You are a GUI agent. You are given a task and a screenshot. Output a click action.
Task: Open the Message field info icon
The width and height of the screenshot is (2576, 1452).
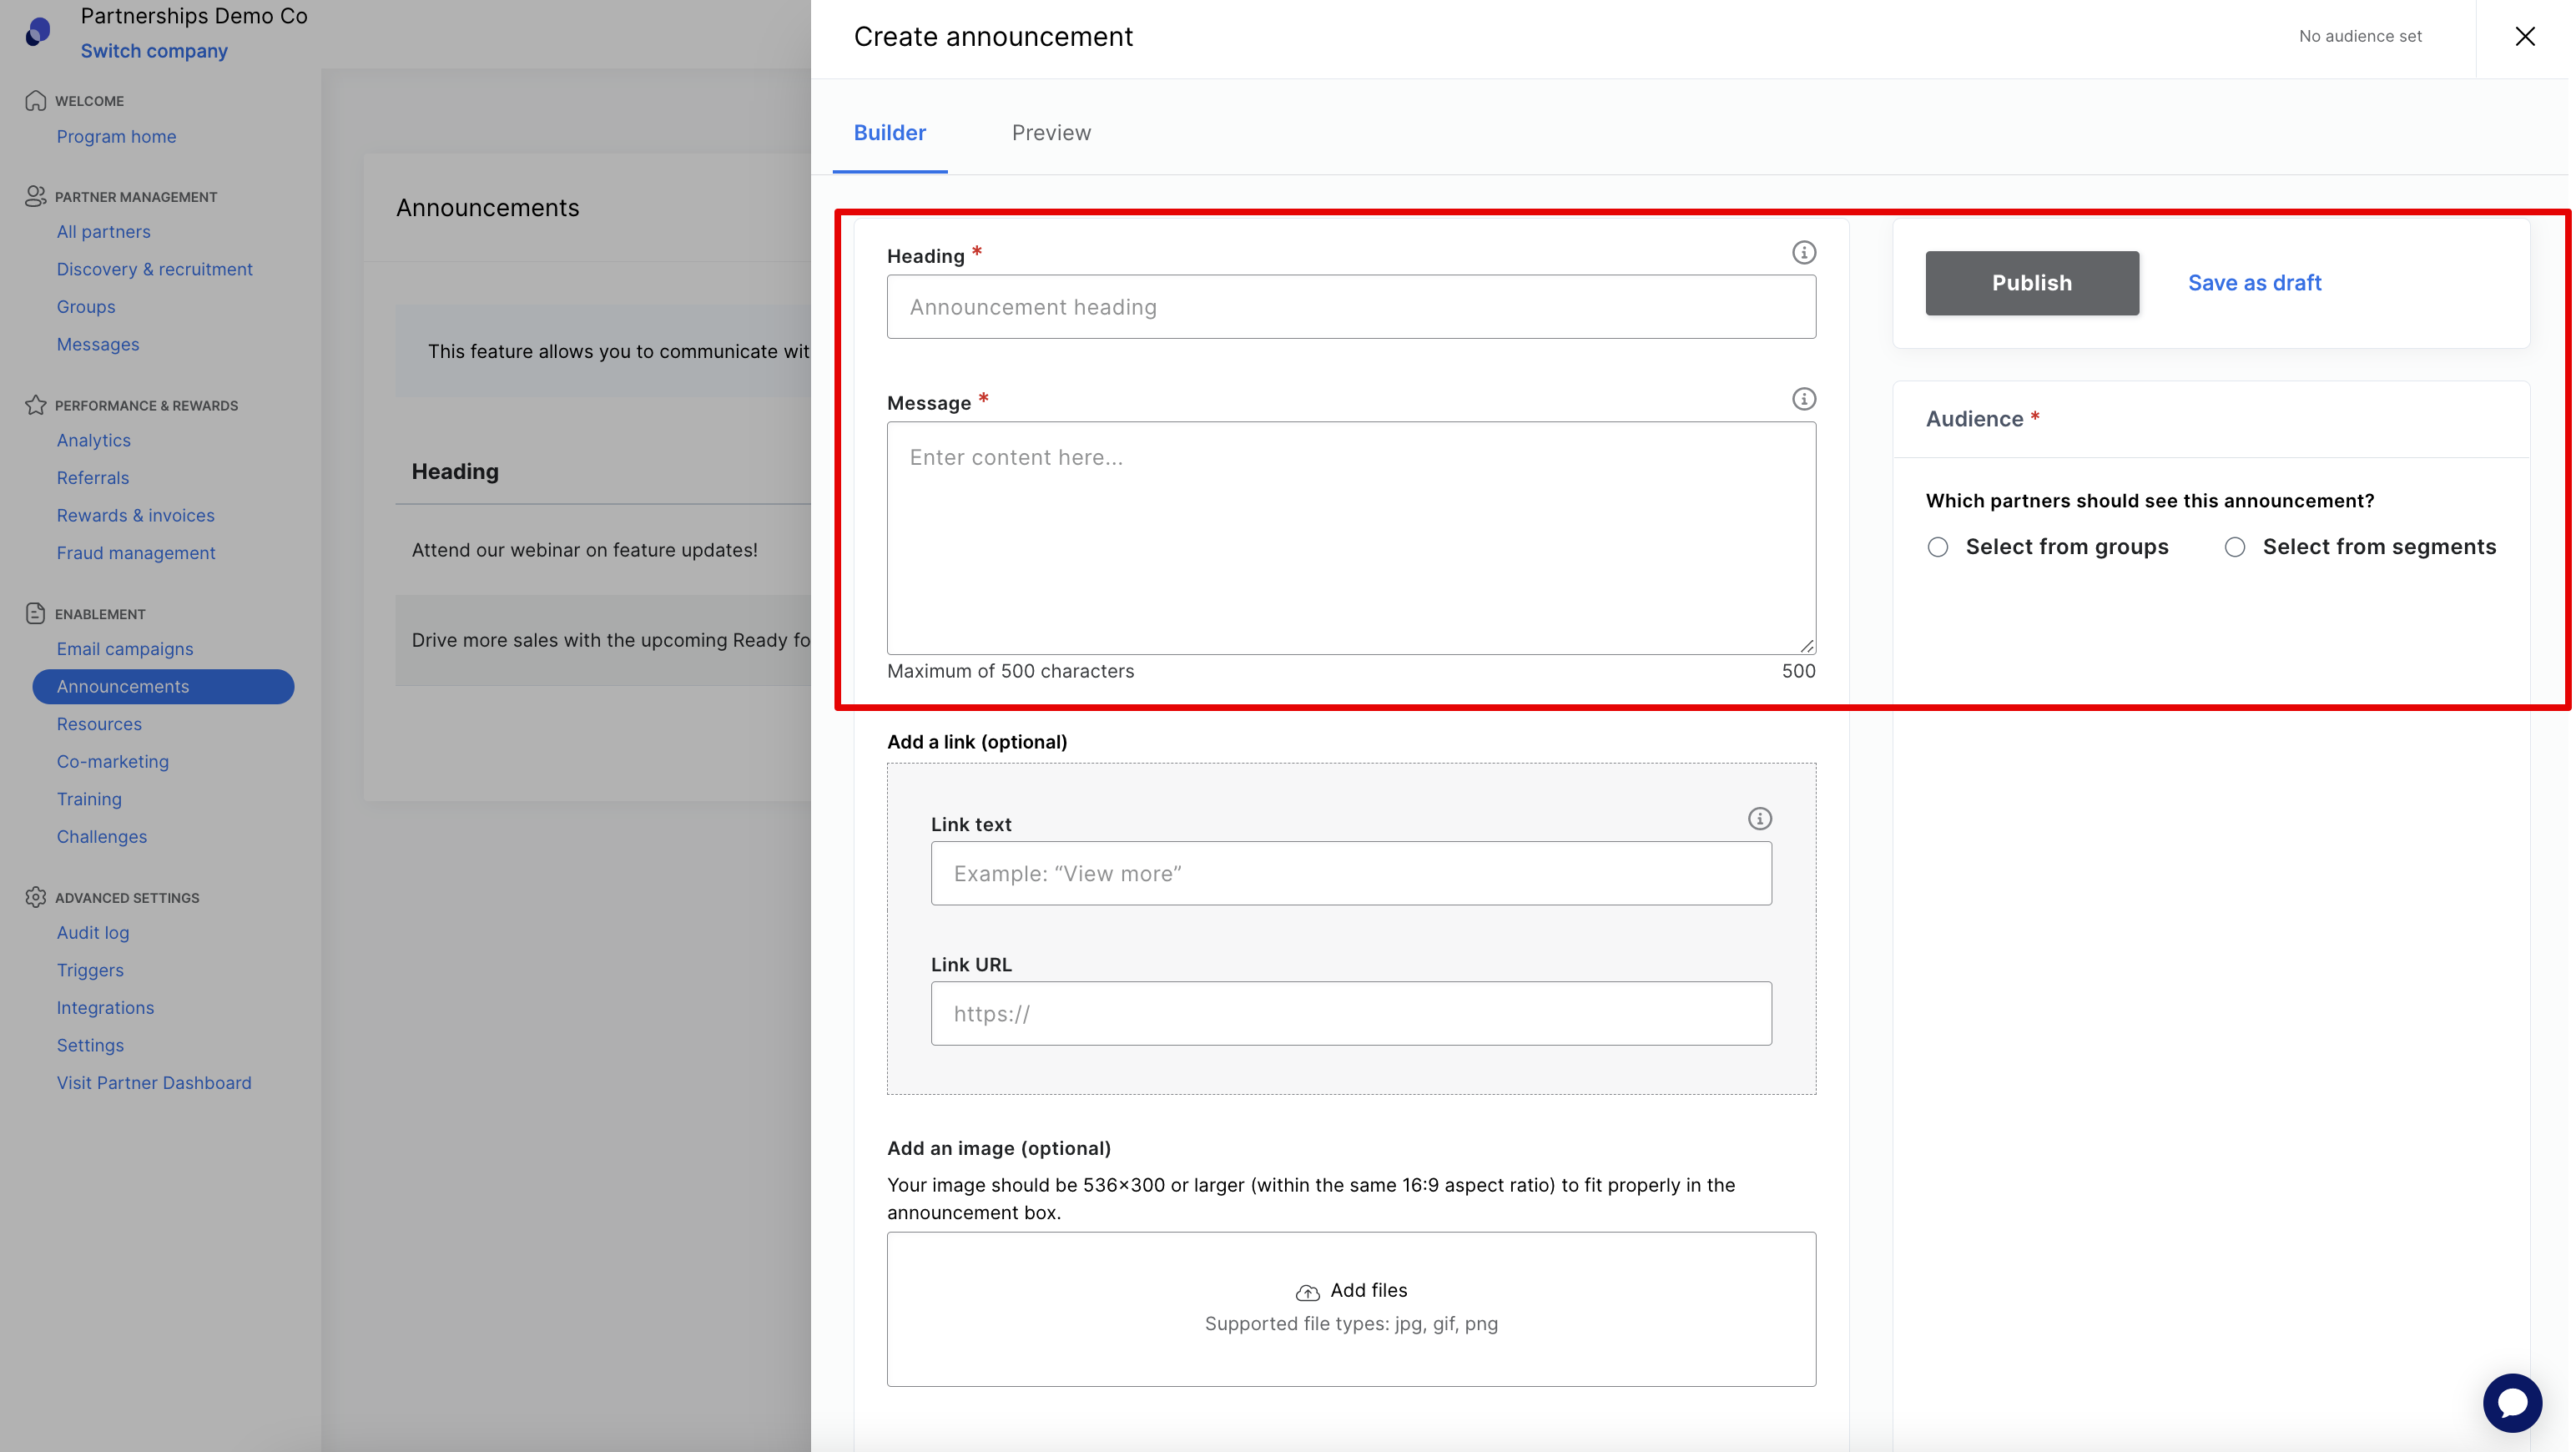tap(1803, 399)
